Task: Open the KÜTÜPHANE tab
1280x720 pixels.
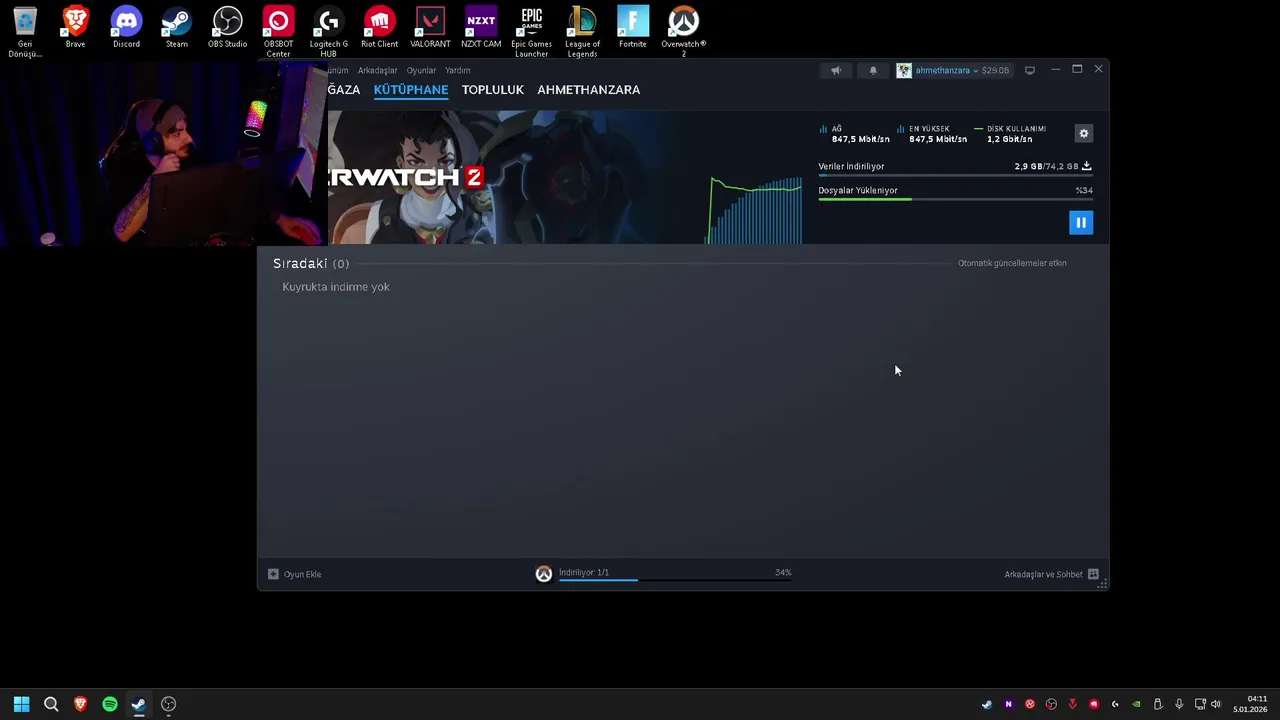Action: coord(411,89)
